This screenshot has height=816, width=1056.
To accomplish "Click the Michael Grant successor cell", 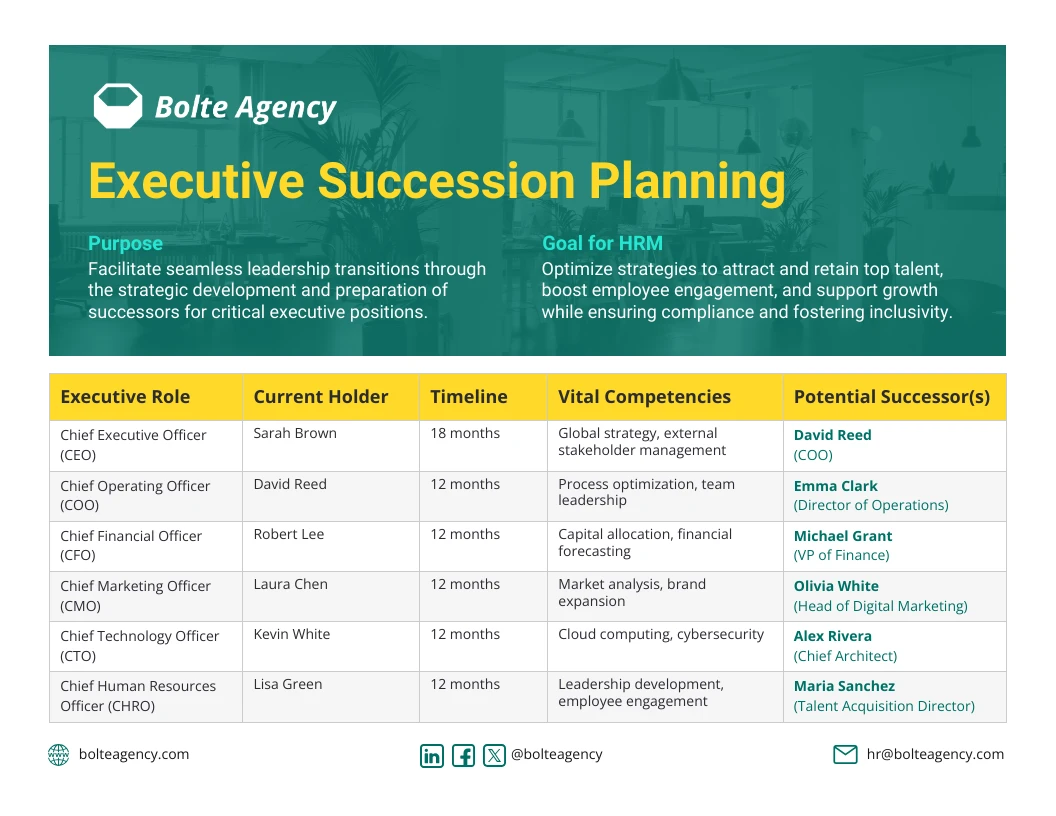I will (895, 546).
